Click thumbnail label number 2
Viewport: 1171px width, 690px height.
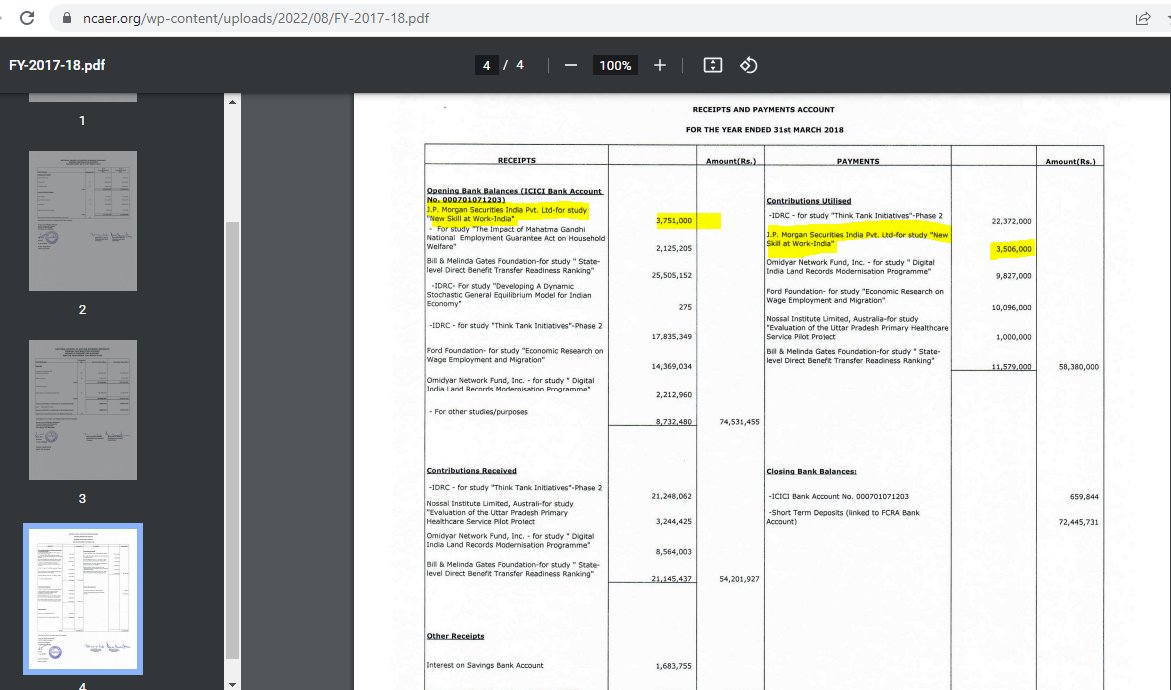[82, 310]
